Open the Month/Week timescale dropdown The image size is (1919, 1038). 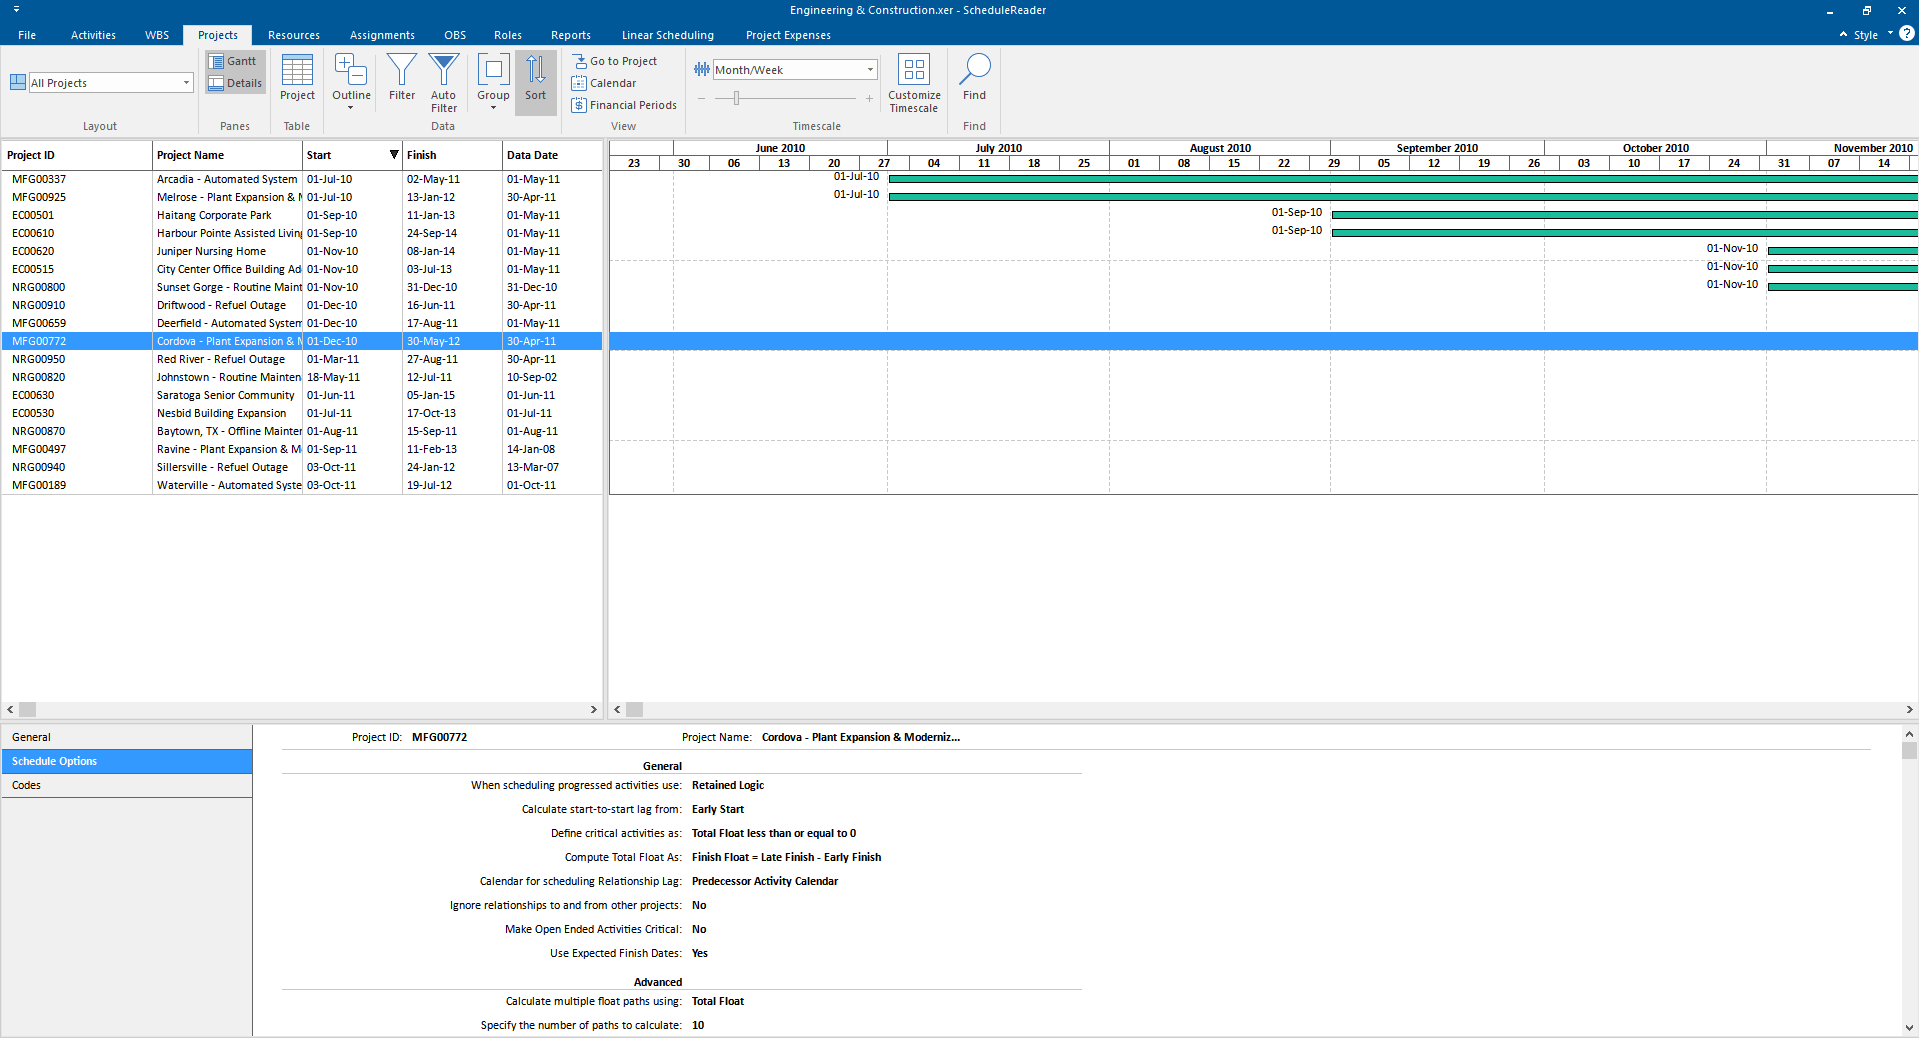pos(870,70)
